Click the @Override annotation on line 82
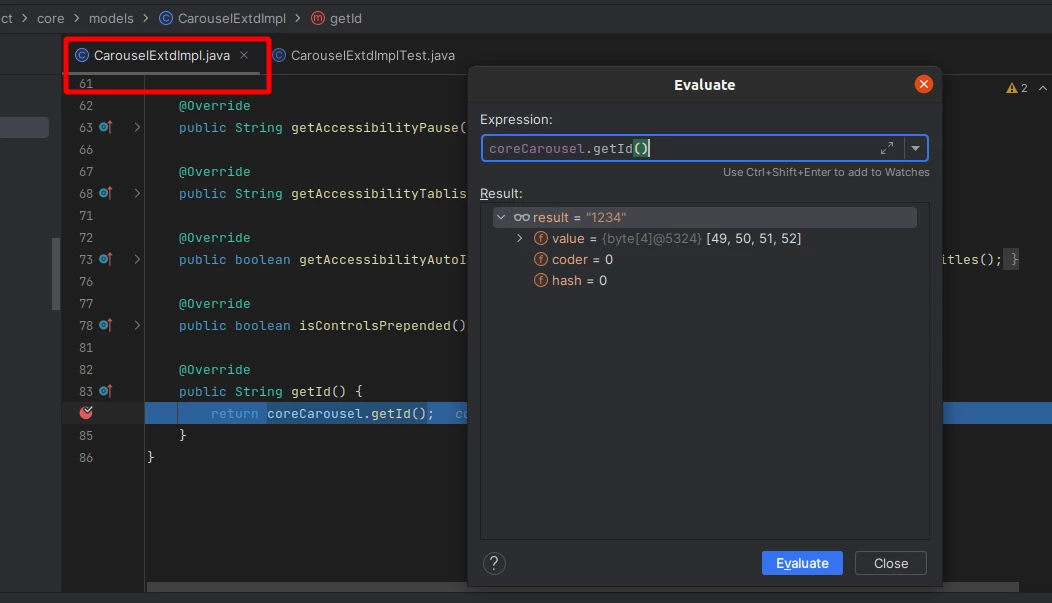 [215, 370]
